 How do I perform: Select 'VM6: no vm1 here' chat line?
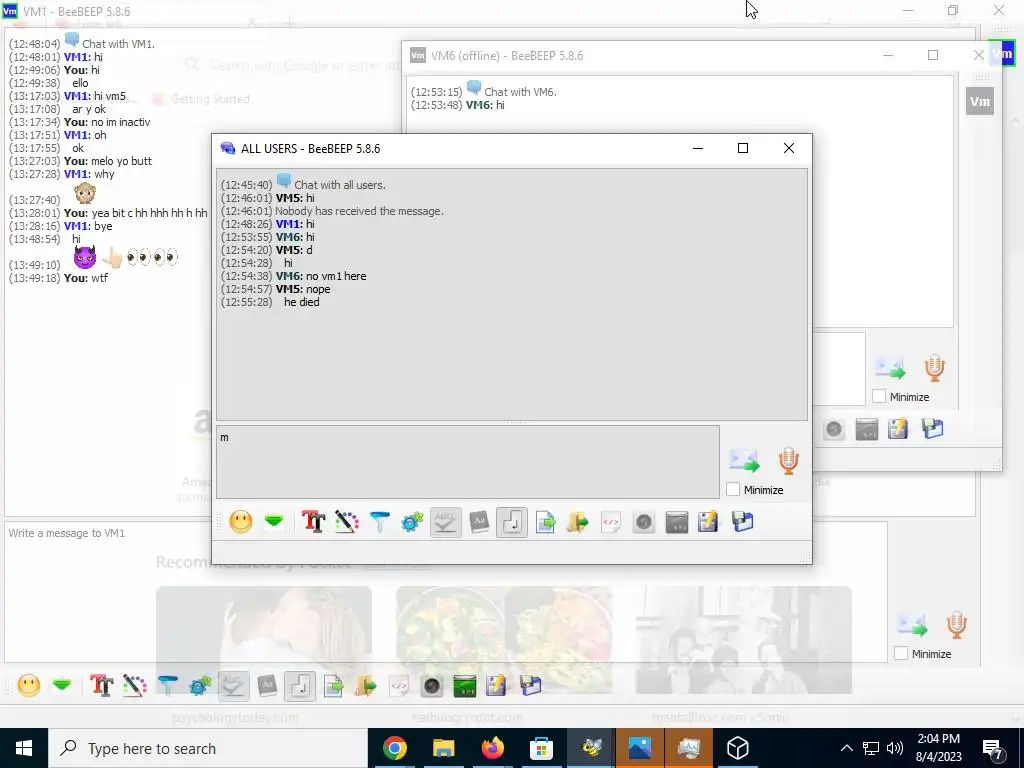(x=321, y=276)
